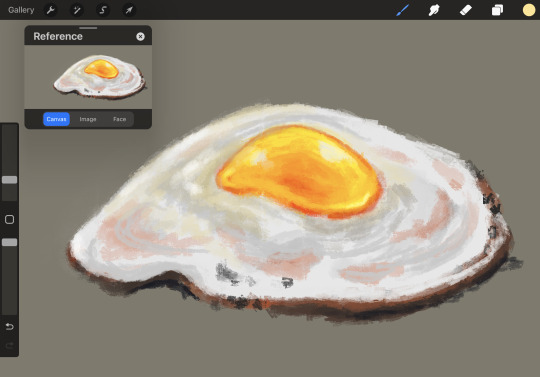Open the Actions wrench menu

[50, 10]
